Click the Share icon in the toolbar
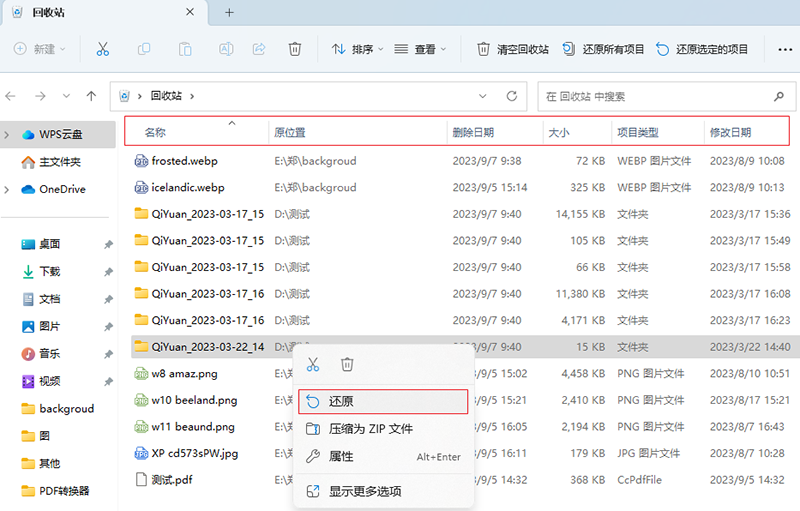This screenshot has height=511, width=800. coord(259,49)
